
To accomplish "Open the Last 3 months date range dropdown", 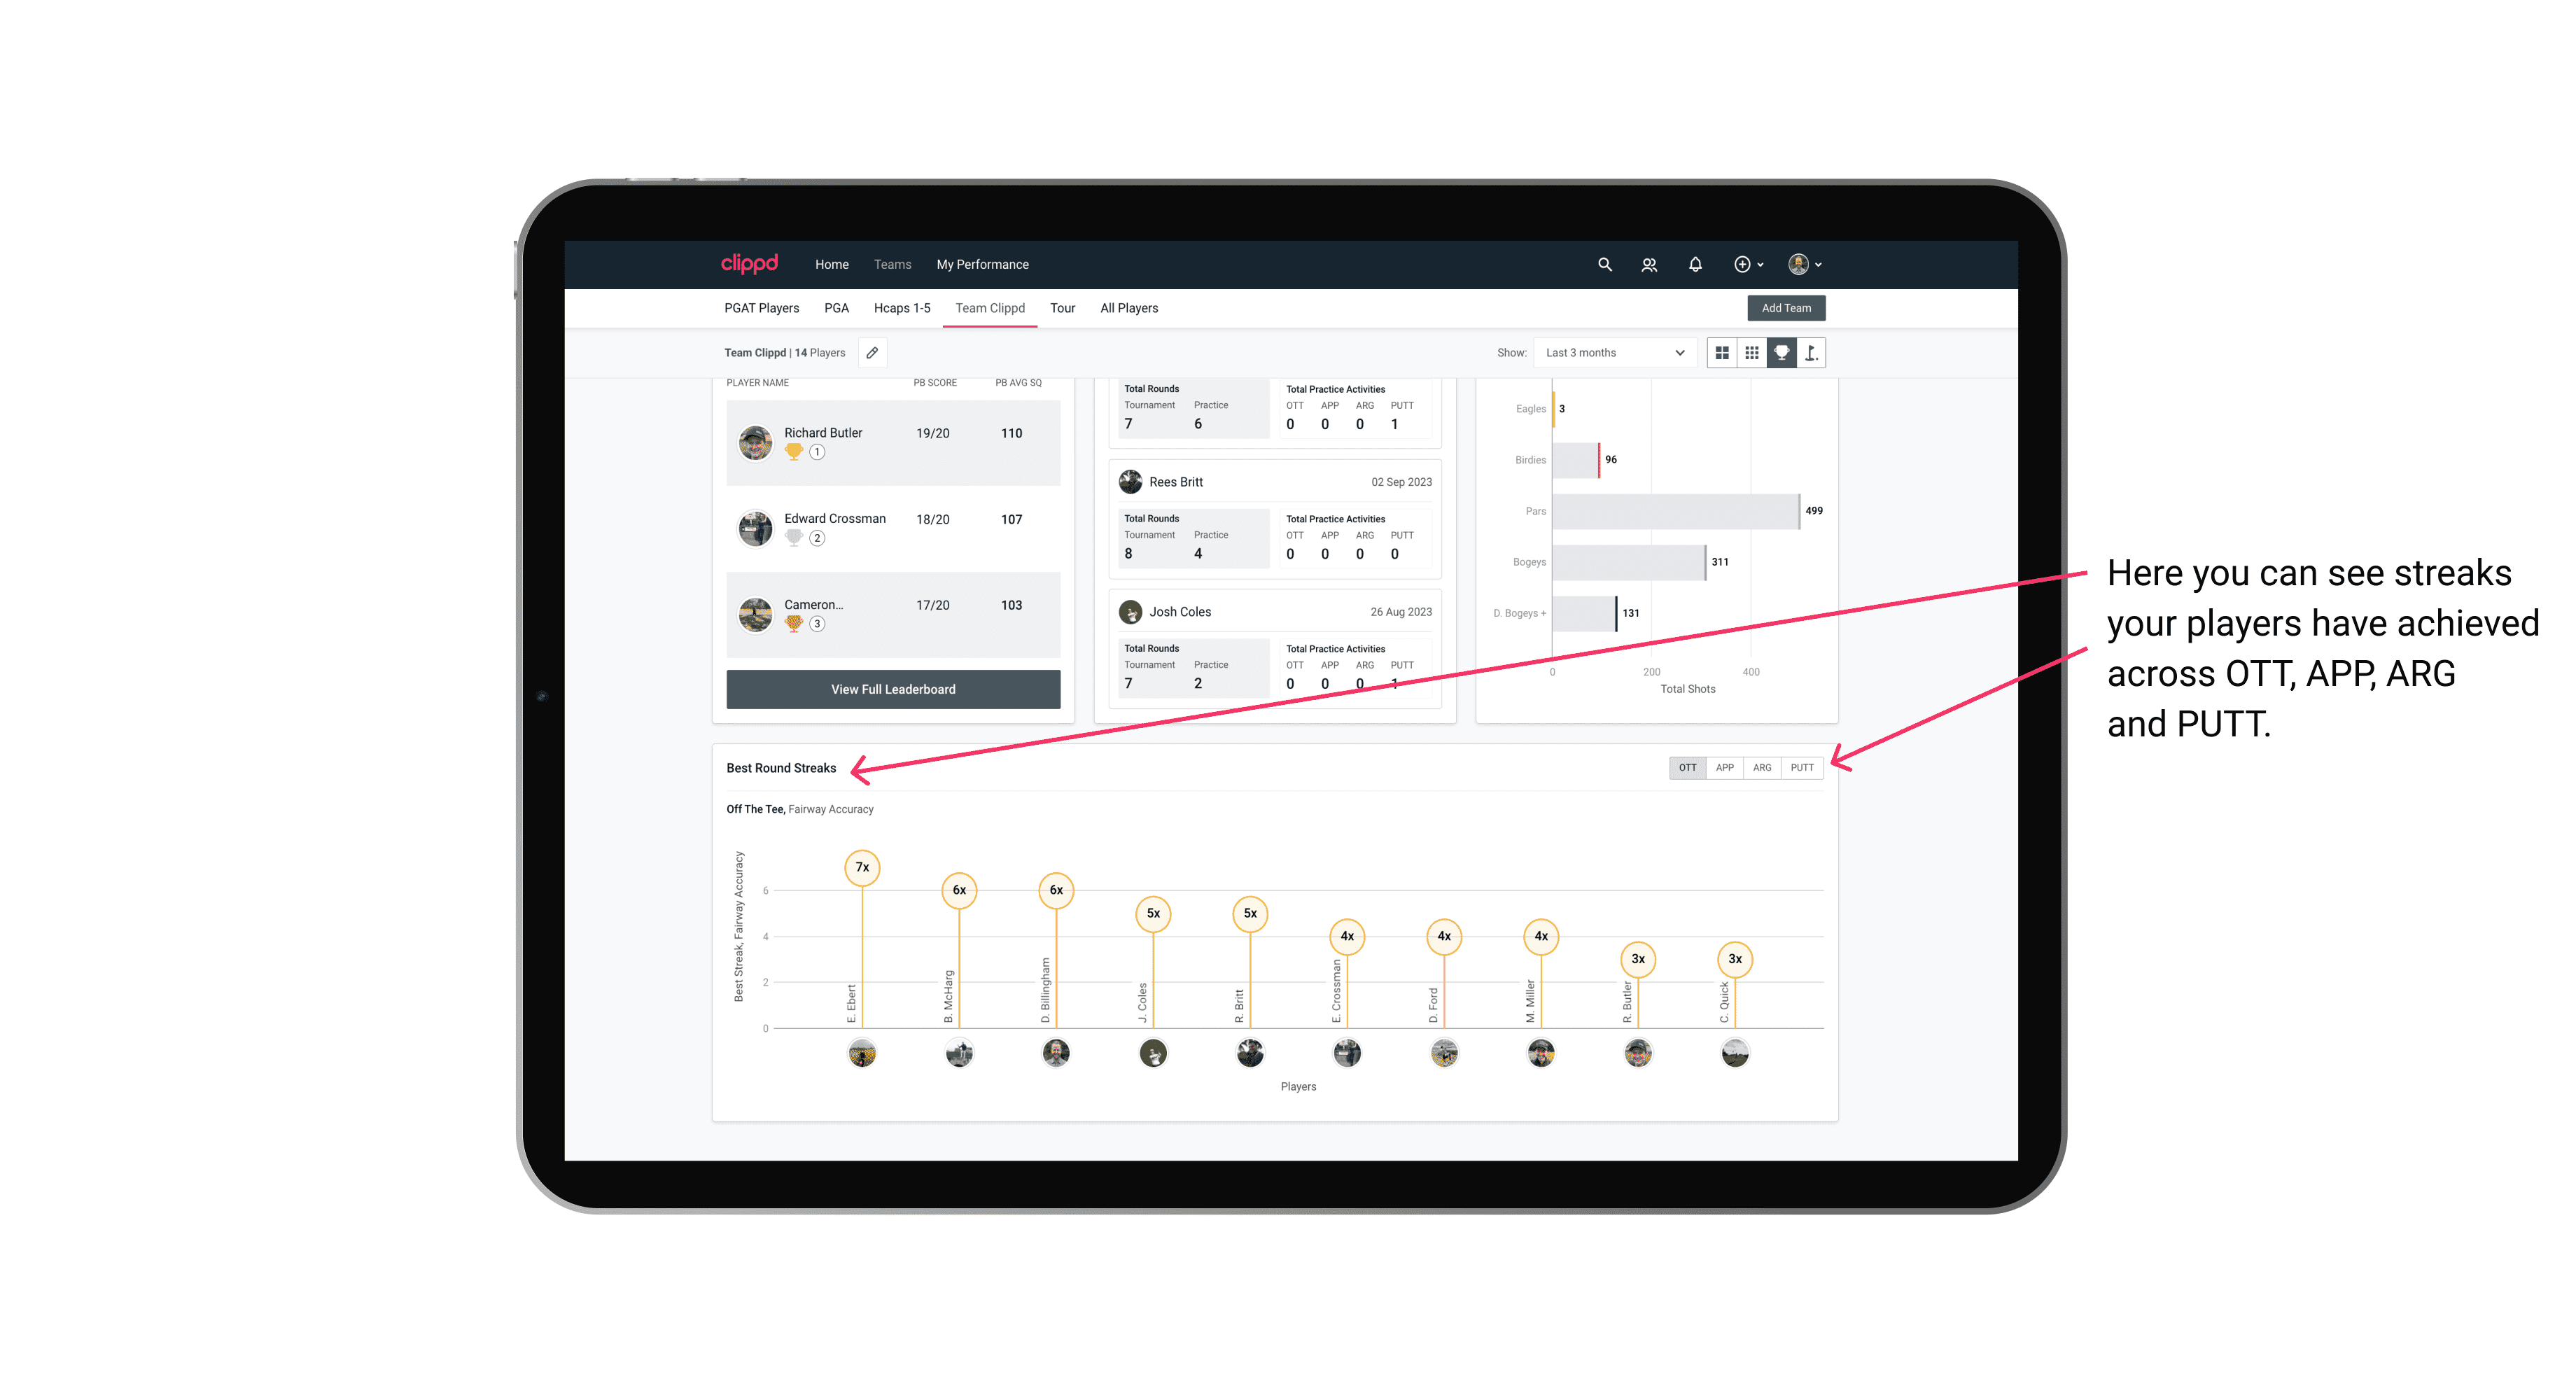I will (x=1611, y=353).
